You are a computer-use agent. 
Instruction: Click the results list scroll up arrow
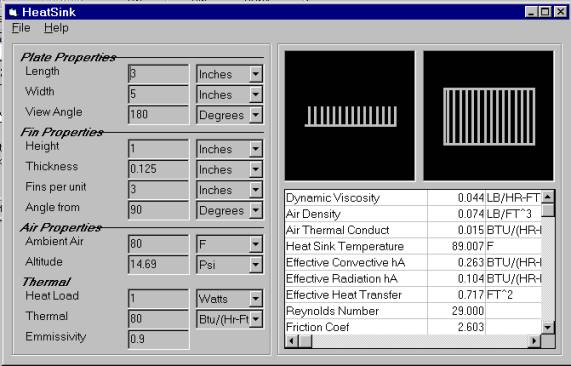point(547,197)
